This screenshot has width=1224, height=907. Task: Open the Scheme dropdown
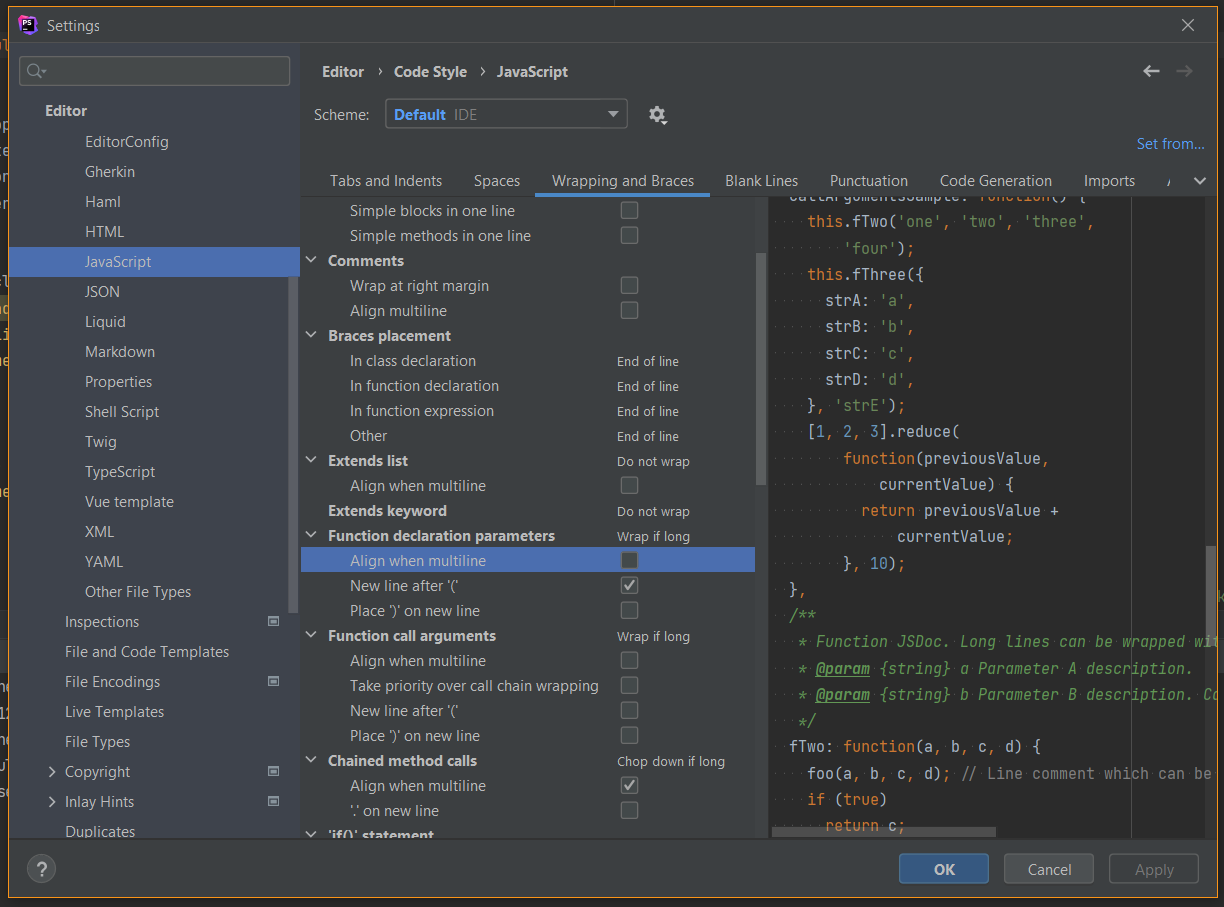click(x=506, y=115)
